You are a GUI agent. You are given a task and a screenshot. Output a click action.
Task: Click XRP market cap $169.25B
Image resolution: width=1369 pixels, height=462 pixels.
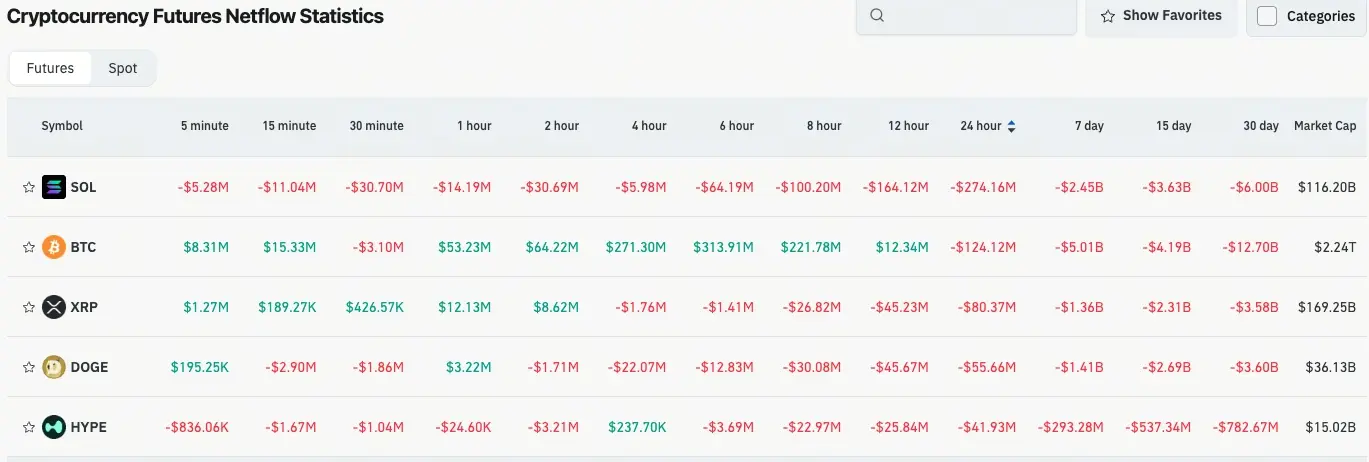pos(1327,307)
